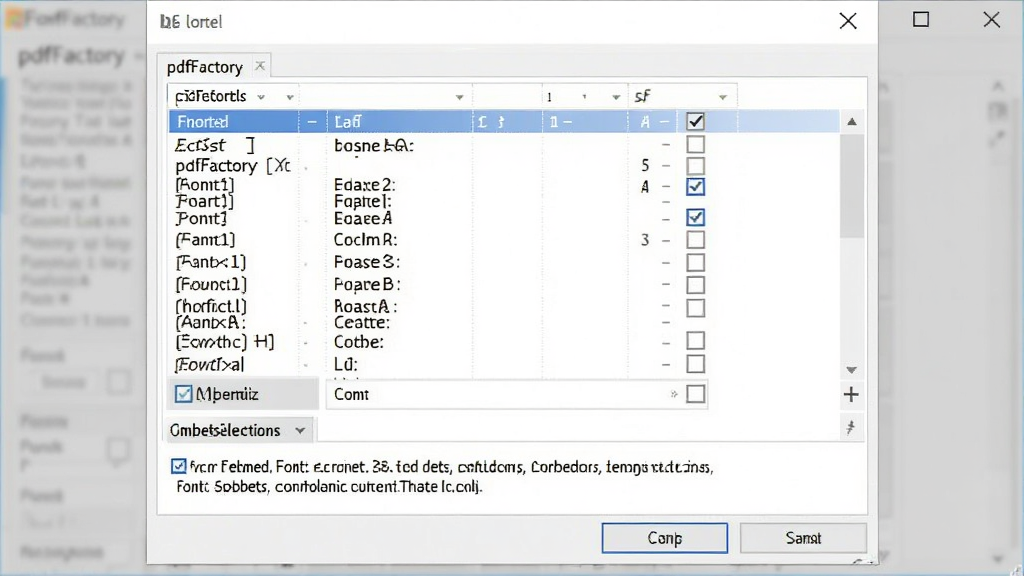Select the pdfFactory [Xc list row

click(x=504, y=166)
